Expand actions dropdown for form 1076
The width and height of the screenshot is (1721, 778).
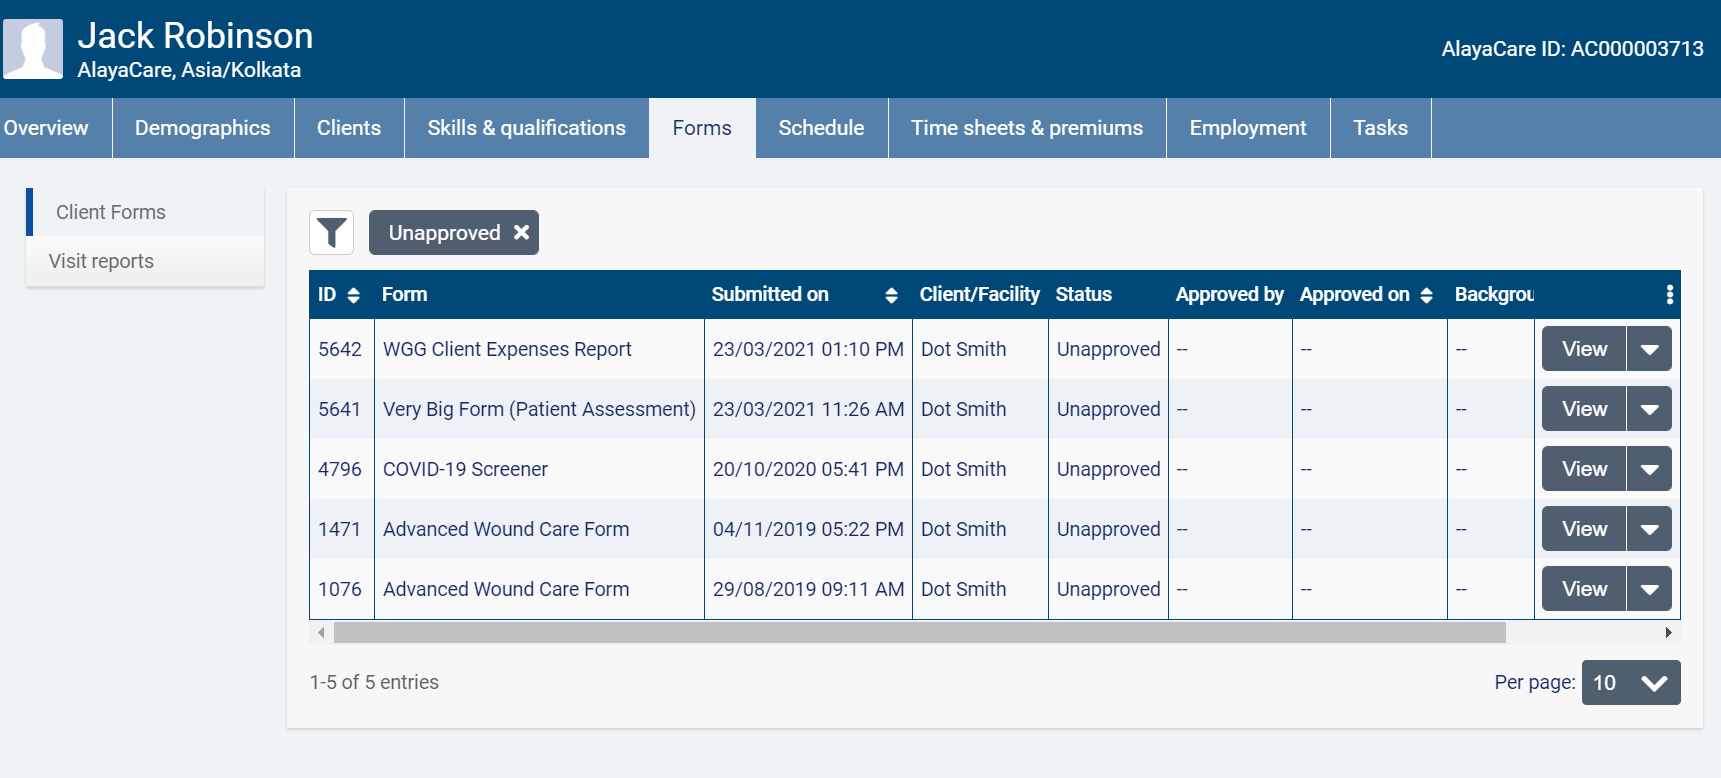click(x=1649, y=589)
